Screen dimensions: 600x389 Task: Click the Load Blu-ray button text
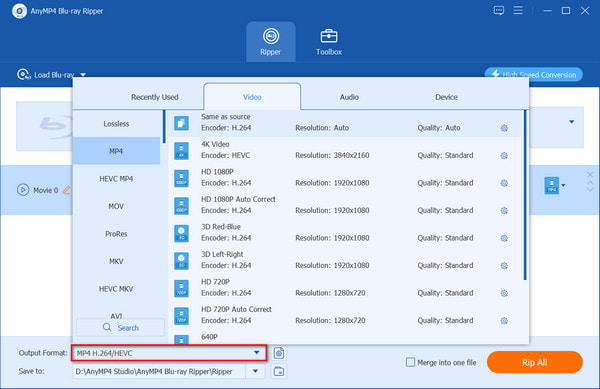click(x=54, y=75)
